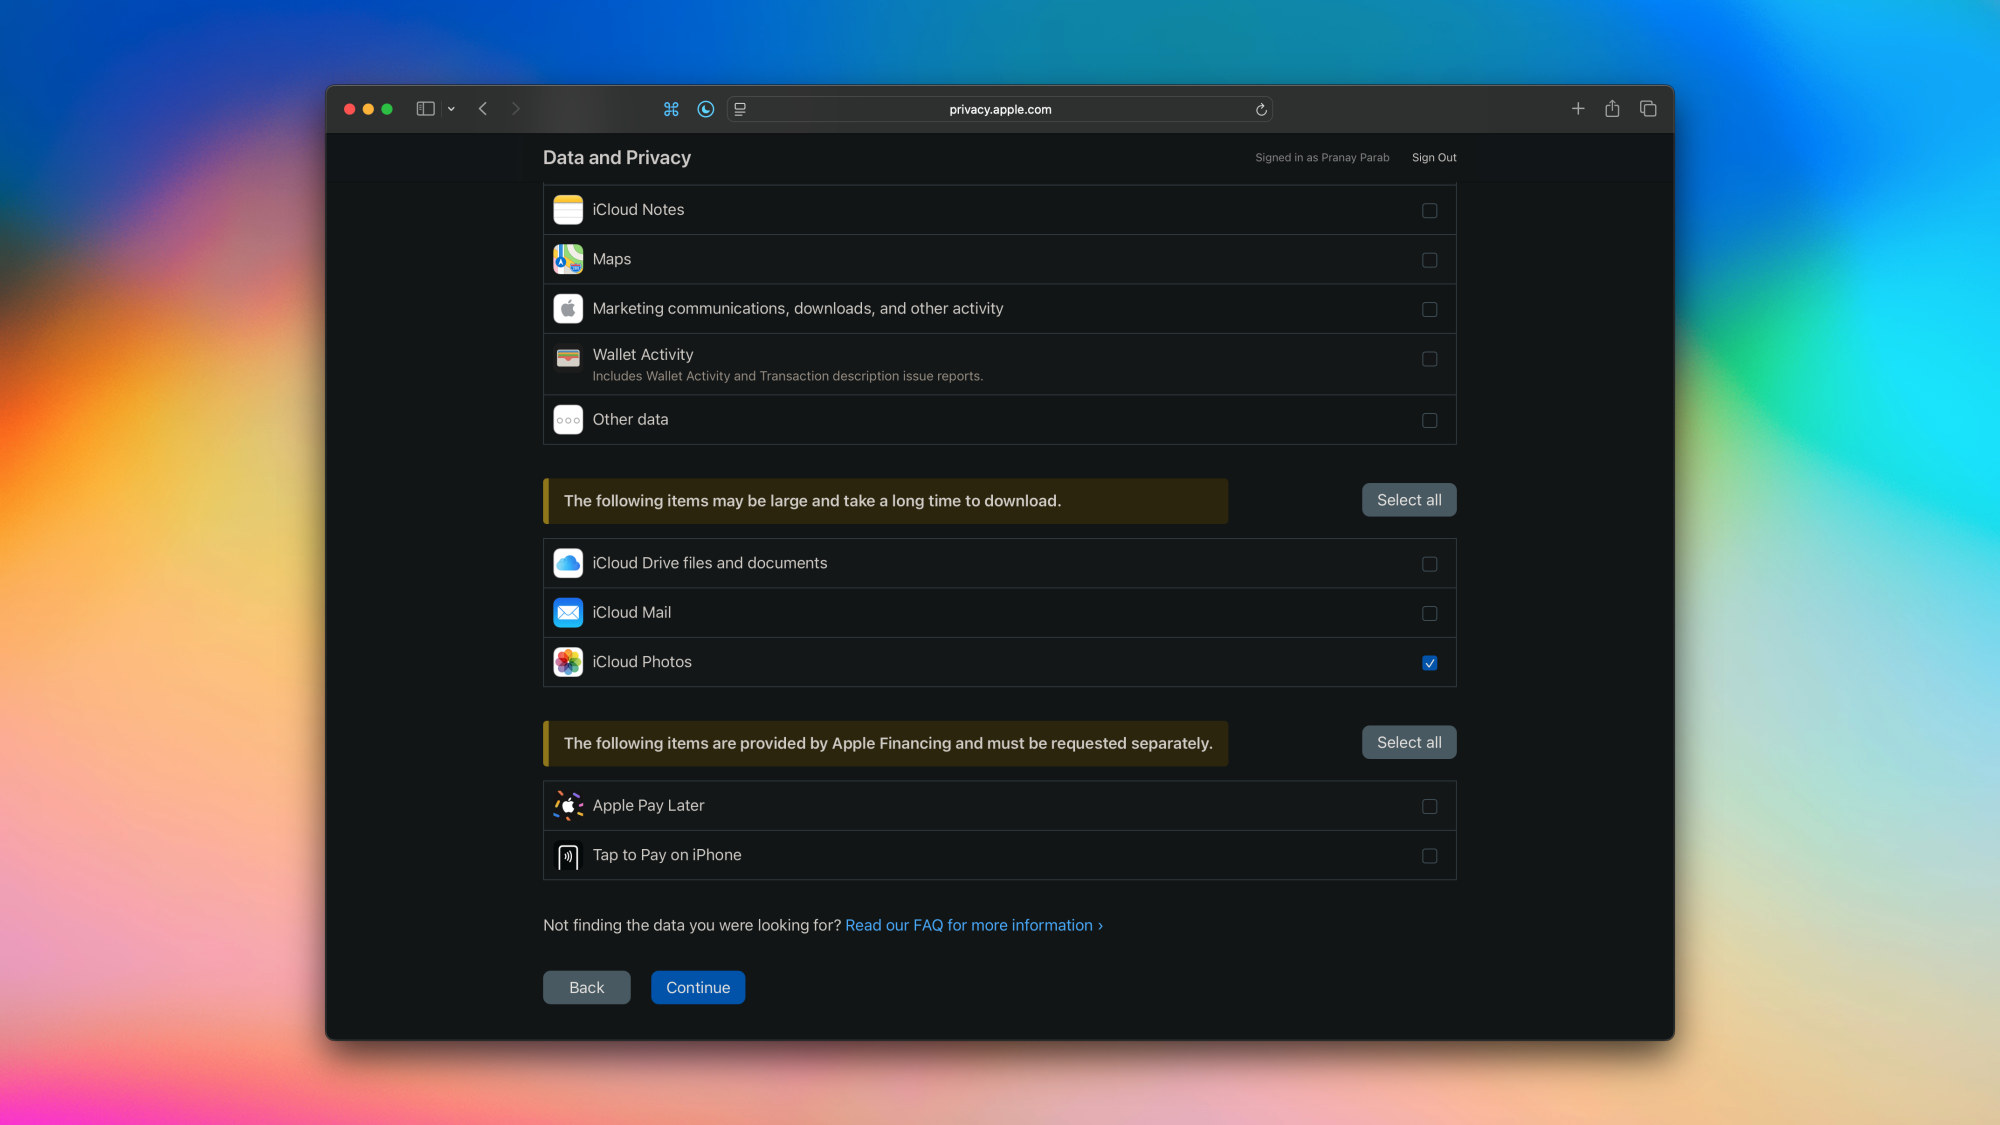Open the tab overview icon
Image resolution: width=2000 pixels, height=1125 pixels.
1648,109
